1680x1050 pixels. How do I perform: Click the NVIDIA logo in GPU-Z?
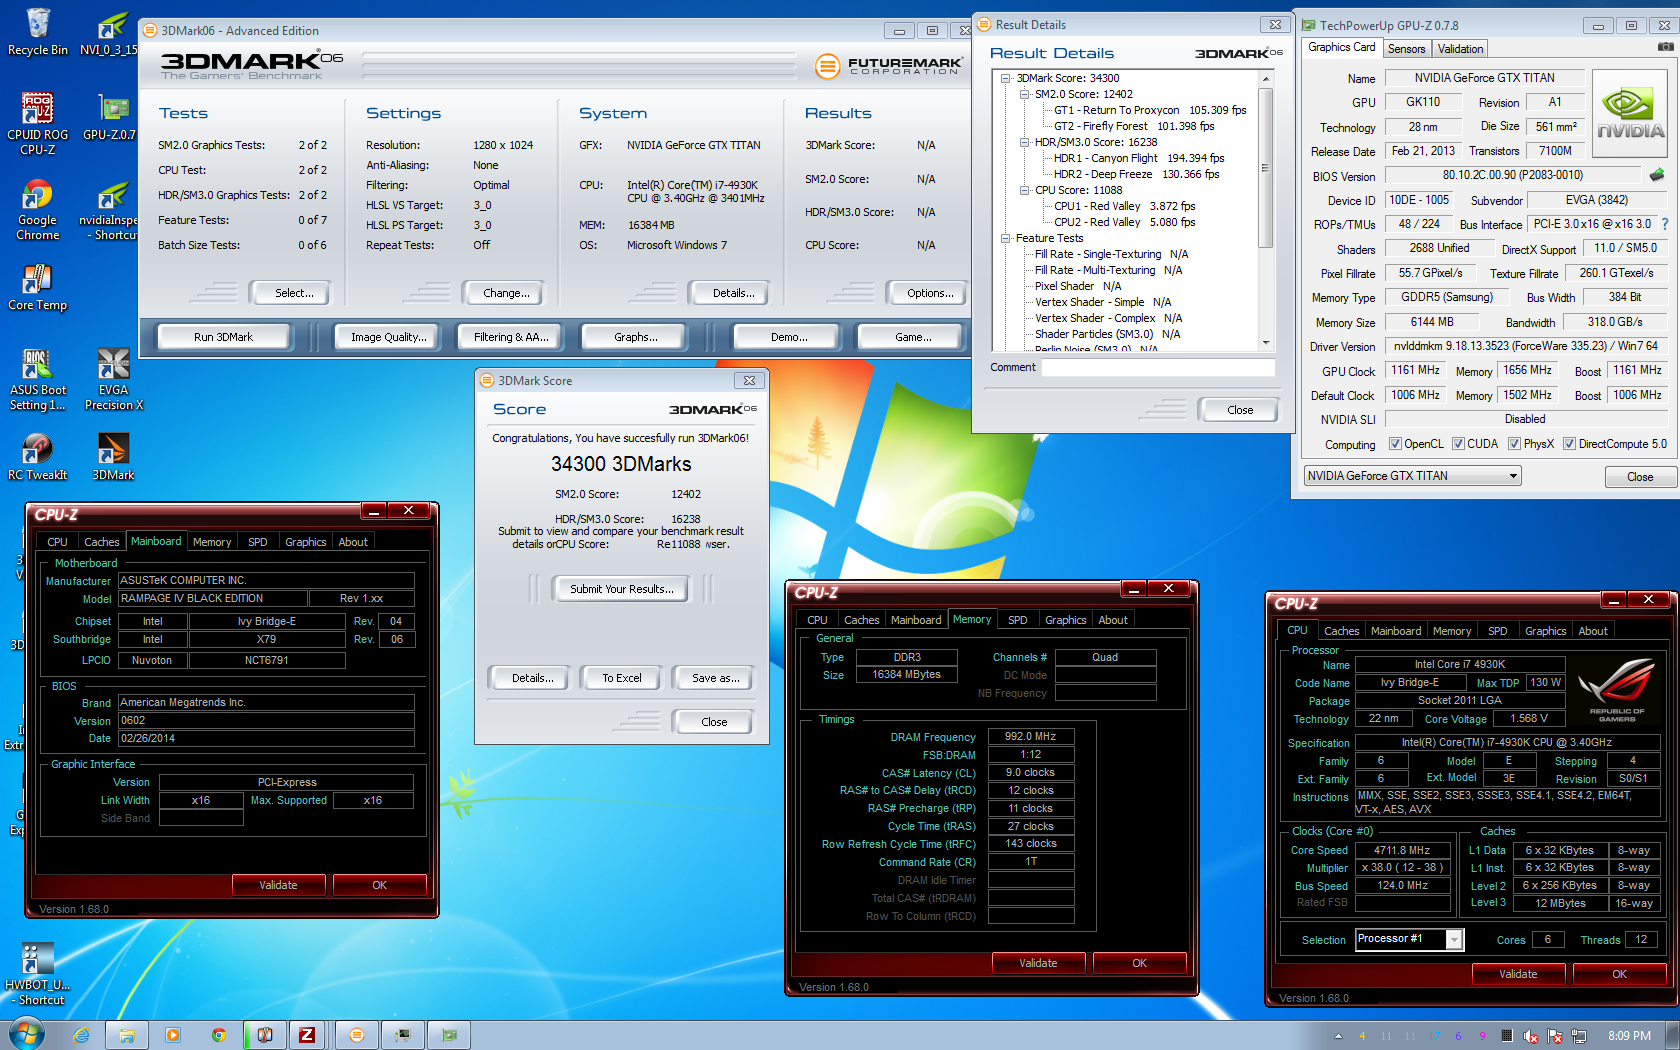pos(1630,114)
